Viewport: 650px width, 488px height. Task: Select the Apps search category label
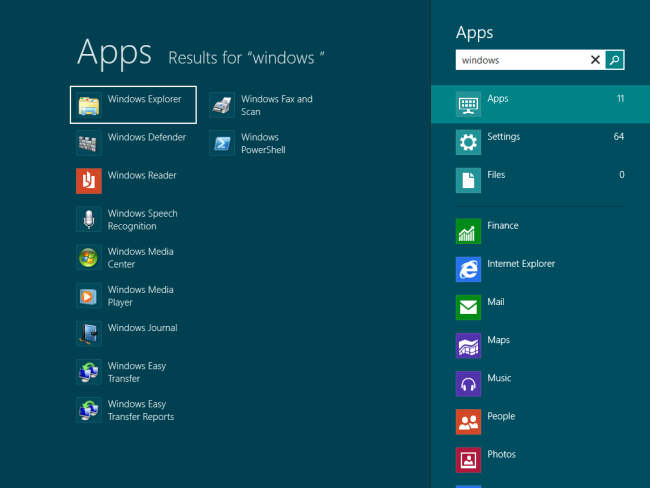pos(498,99)
